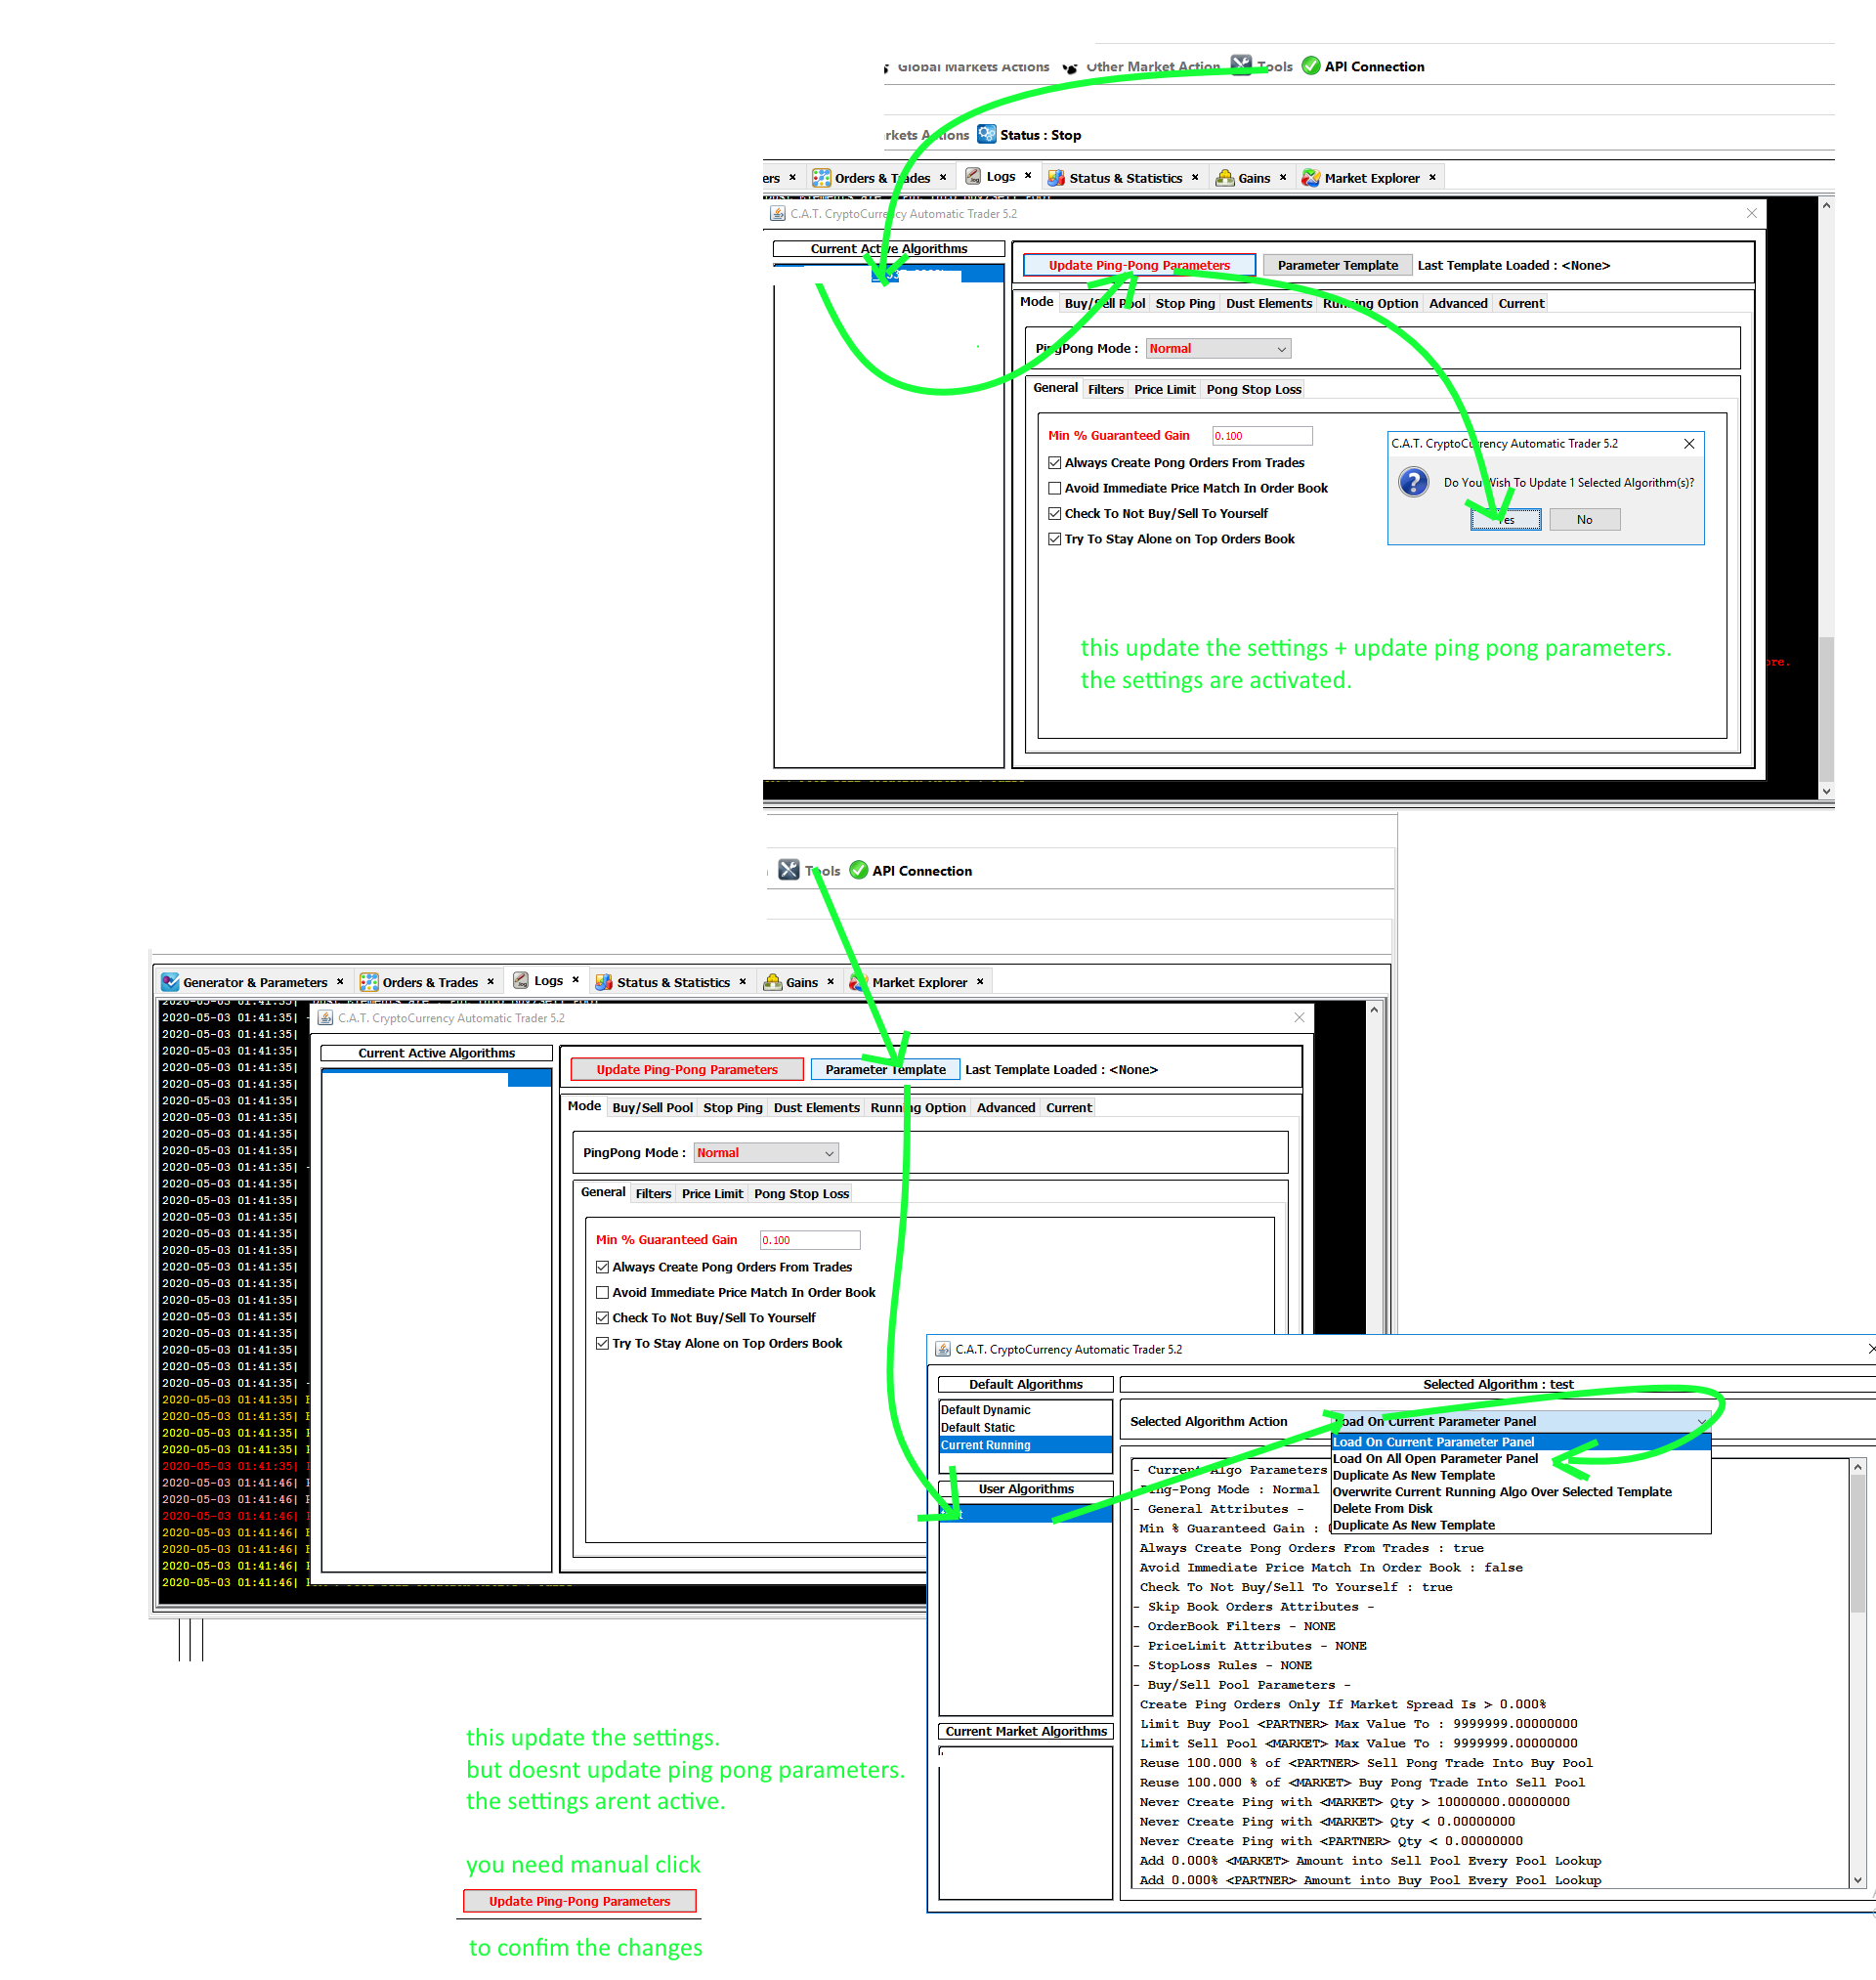
Task: Enable Avoid Immediate Price Match checkbox, upper screenshot
Action: pos(1055,488)
